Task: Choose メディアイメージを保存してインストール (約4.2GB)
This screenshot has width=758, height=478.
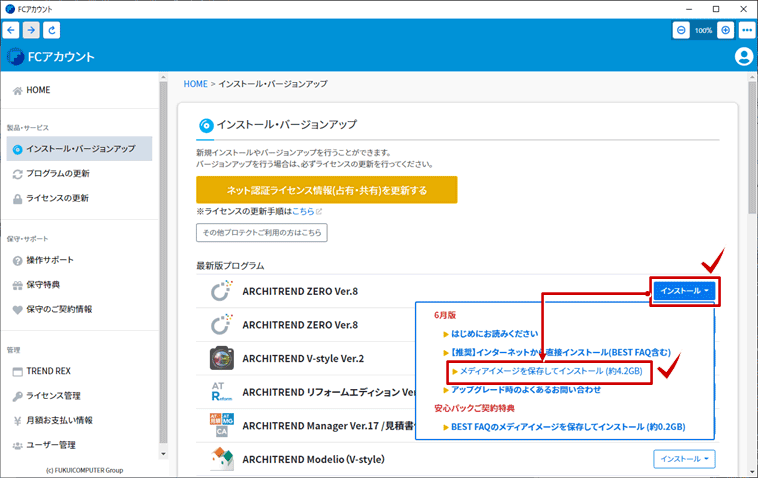Action: (x=551, y=371)
